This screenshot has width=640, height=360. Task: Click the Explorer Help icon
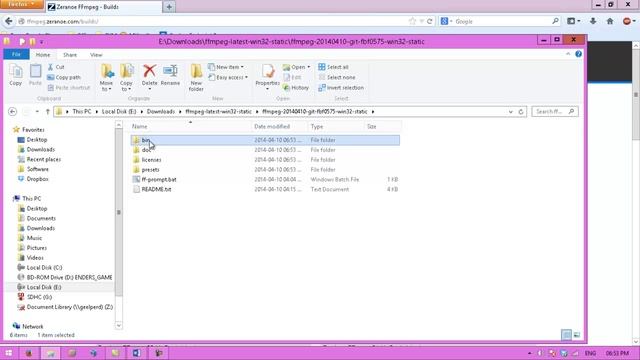[x=578, y=54]
